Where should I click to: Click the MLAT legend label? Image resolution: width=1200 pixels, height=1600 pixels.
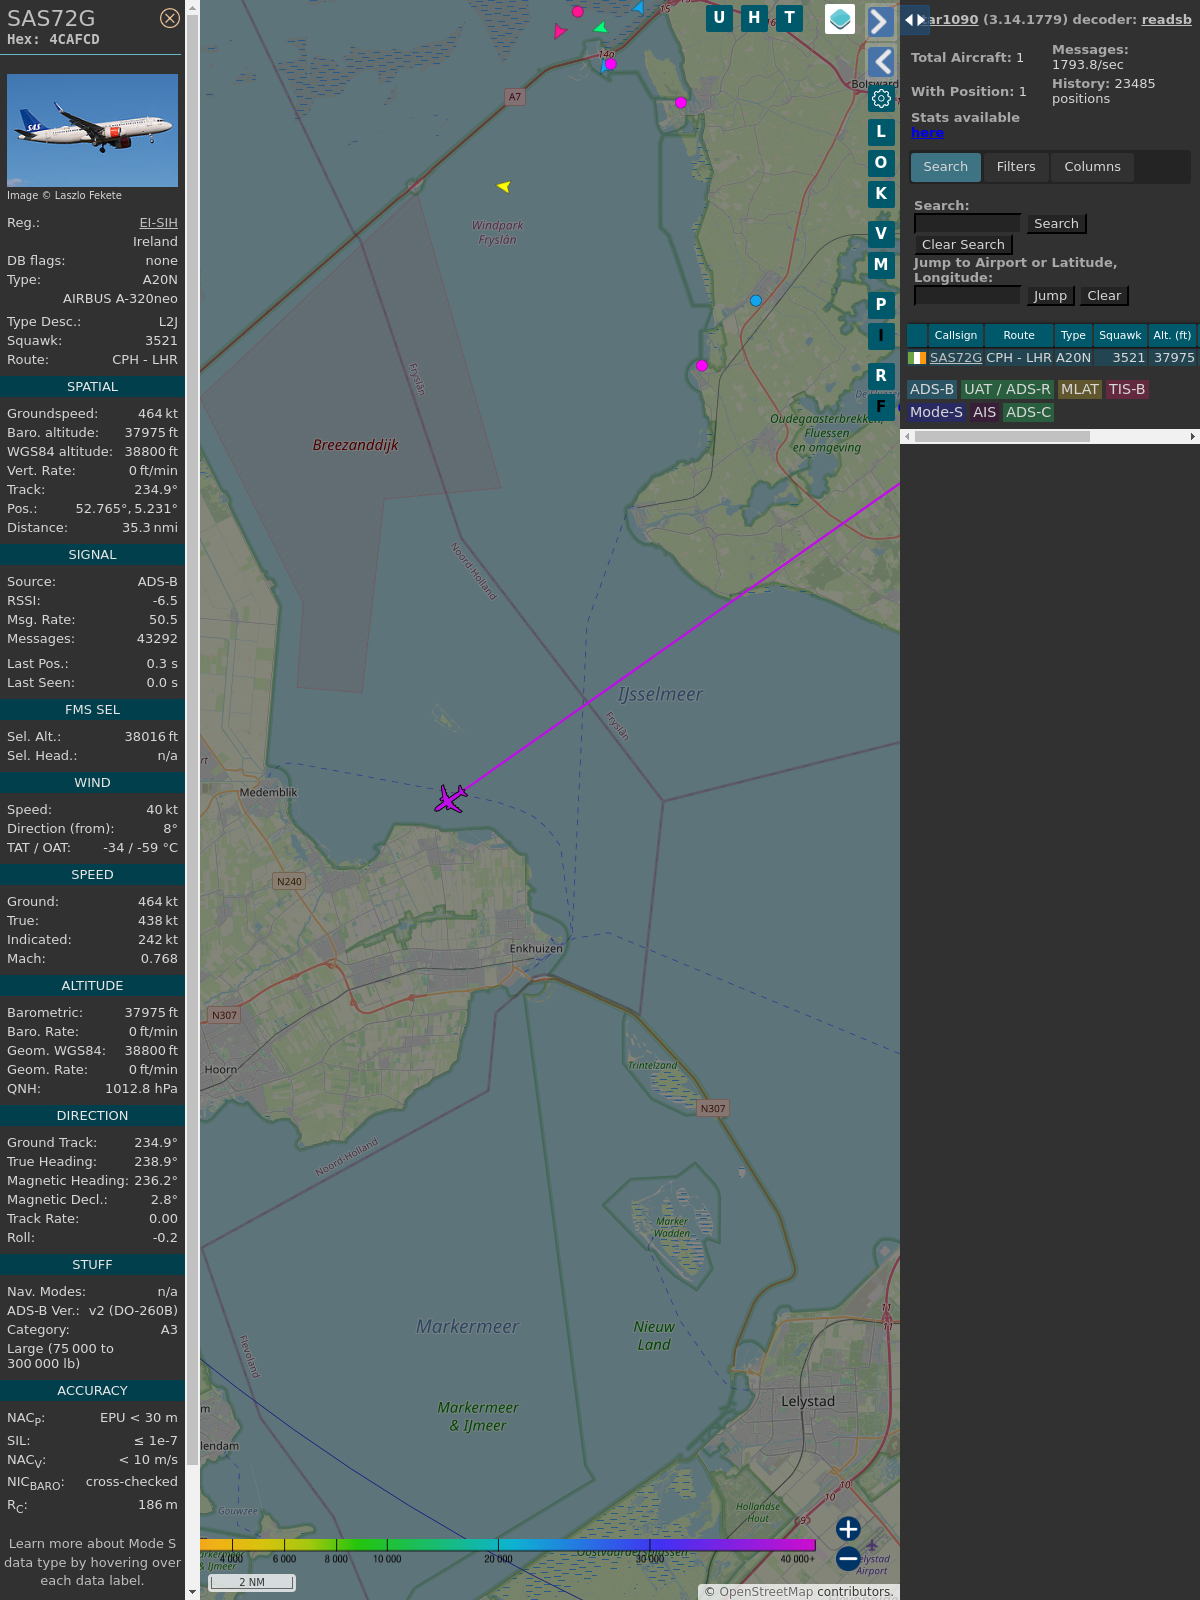pyautogui.click(x=1080, y=389)
